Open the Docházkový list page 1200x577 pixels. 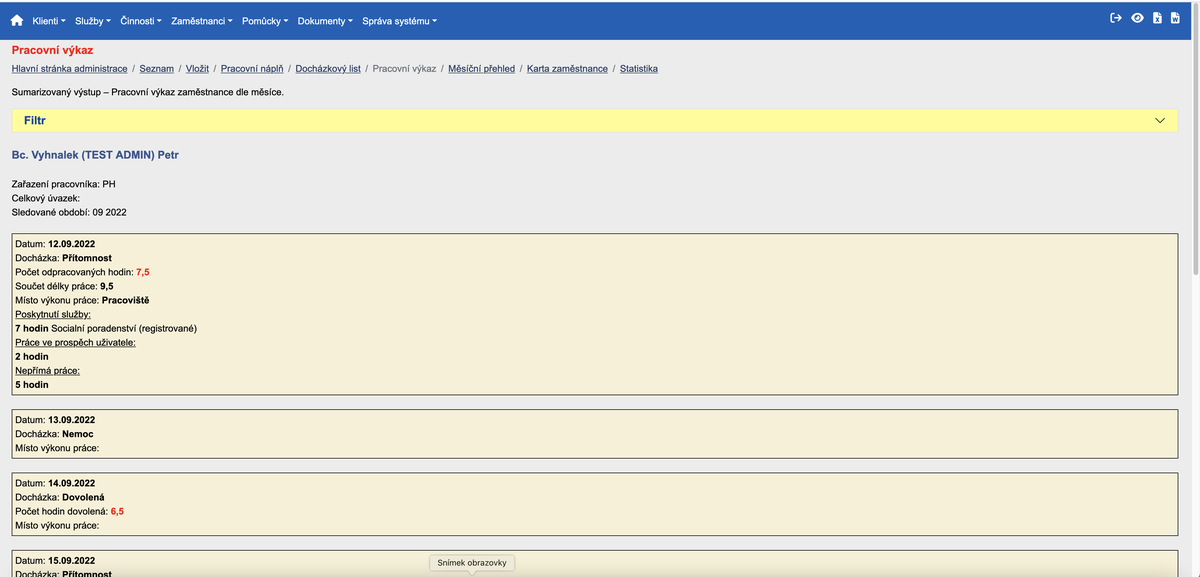click(328, 68)
